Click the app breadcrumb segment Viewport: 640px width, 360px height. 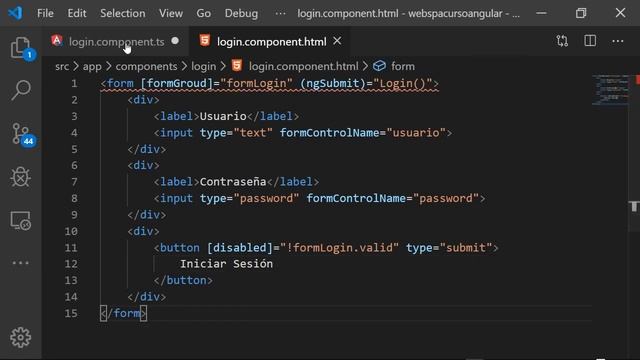tap(92, 66)
